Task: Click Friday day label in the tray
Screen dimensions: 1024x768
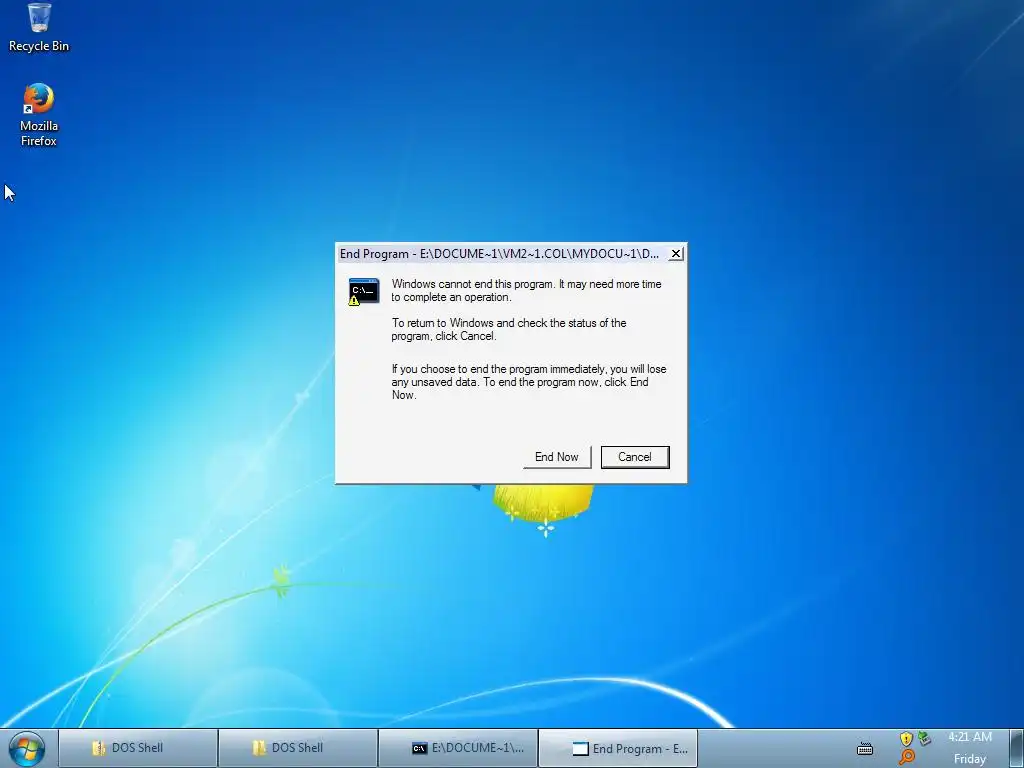Action: point(970,759)
